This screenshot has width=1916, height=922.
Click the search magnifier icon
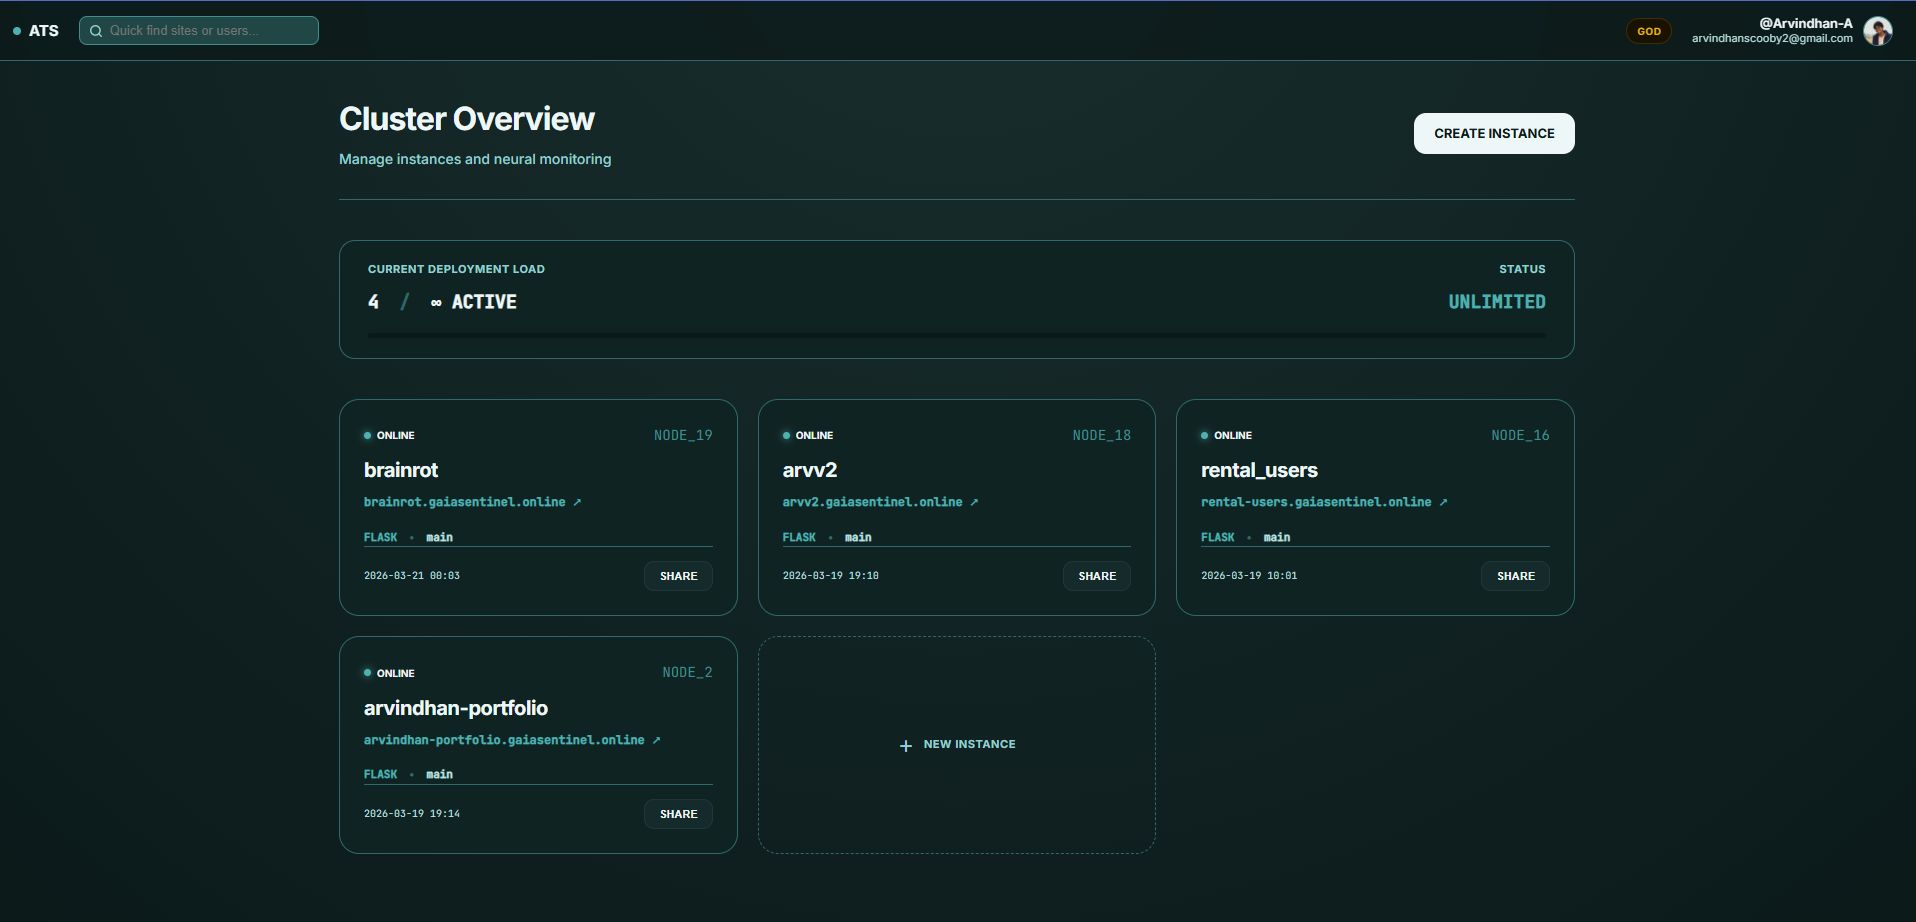96,31
